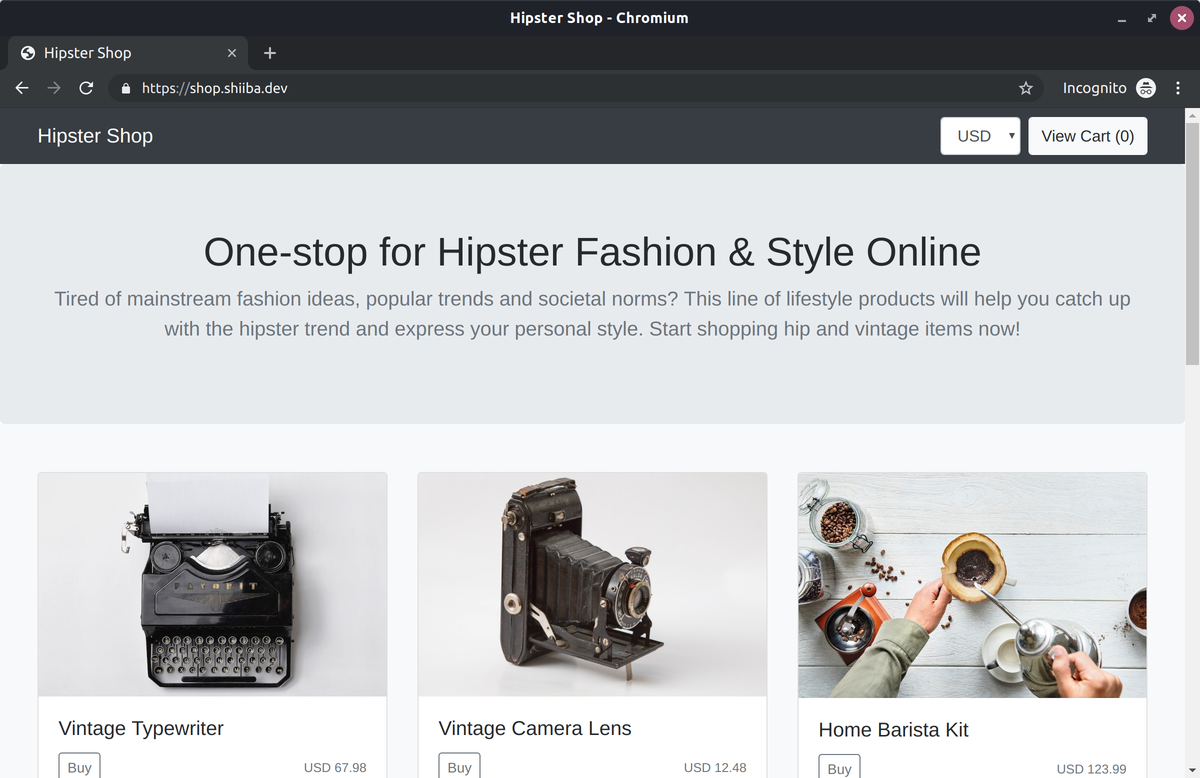Open a new tab with plus icon
The image size is (1200, 778).
point(270,53)
